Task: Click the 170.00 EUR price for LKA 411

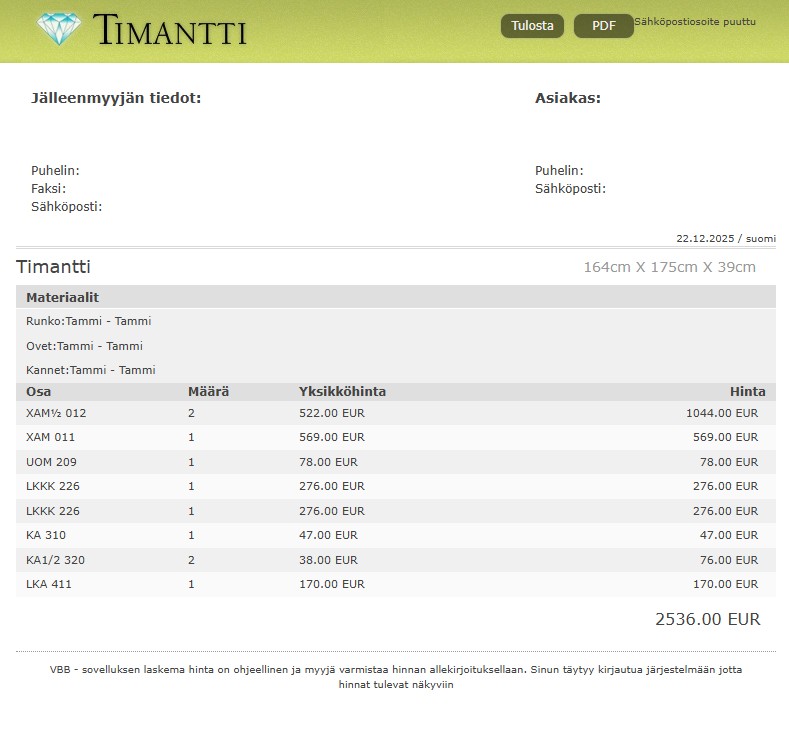Action: [x=725, y=584]
